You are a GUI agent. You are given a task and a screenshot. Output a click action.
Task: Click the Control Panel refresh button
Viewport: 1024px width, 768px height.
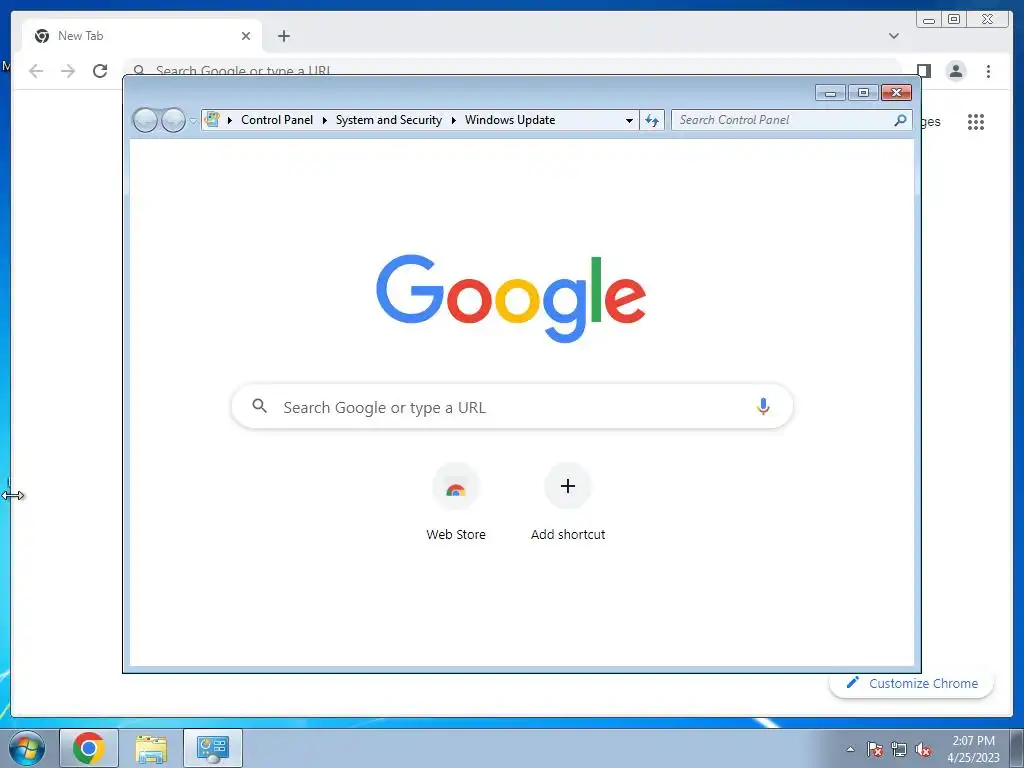point(652,120)
